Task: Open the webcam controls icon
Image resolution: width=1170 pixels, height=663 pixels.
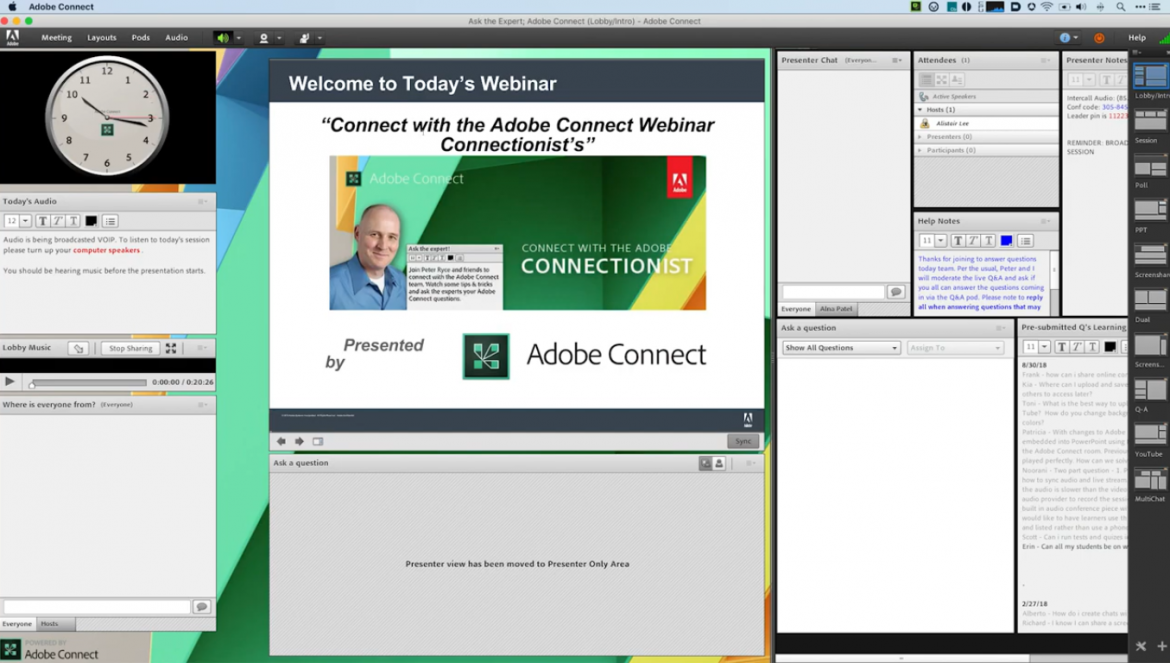Action: 264,38
